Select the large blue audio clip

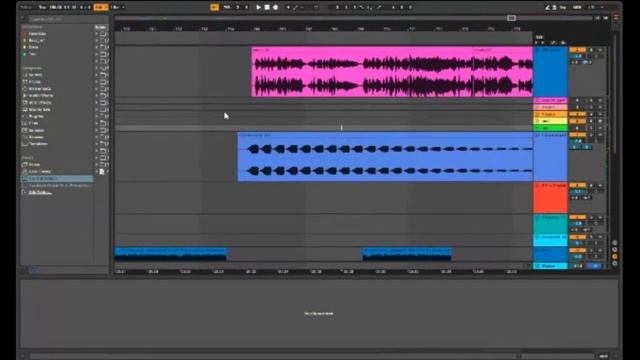(385, 156)
